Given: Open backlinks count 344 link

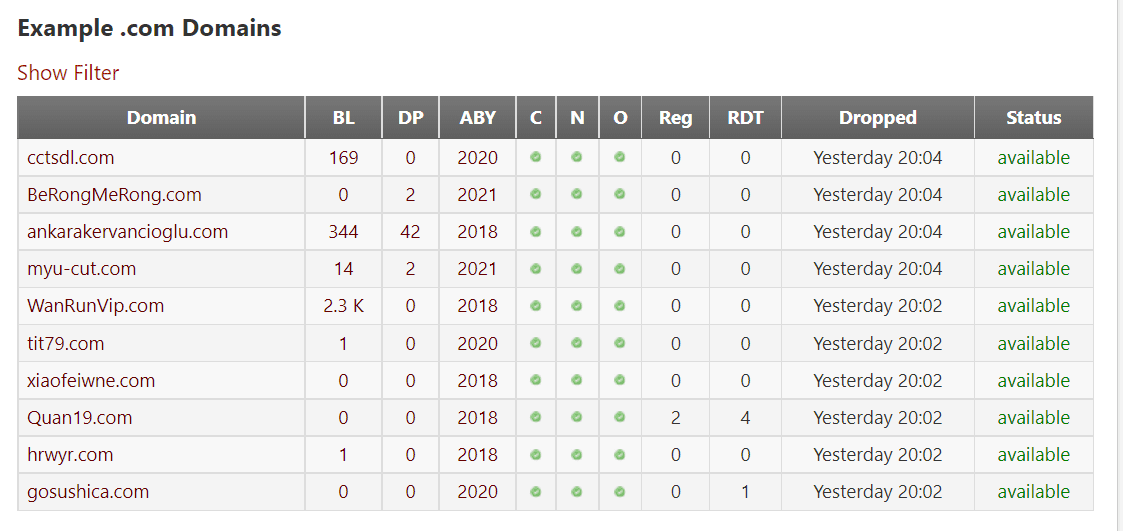Looking at the screenshot, I should pos(343,232).
